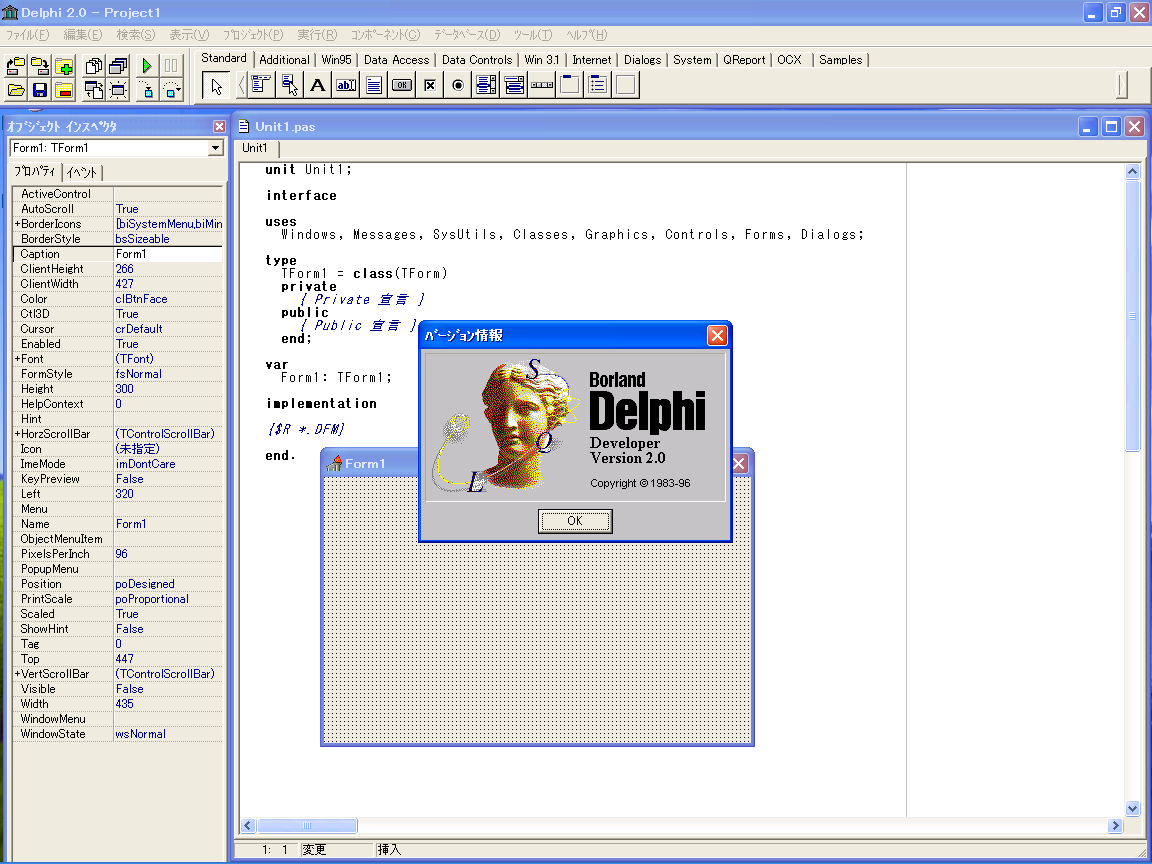Image resolution: width=1152 pixels, height=864 pixels.
Task: Select the PopupMenu component
Action: coord(289,85)
